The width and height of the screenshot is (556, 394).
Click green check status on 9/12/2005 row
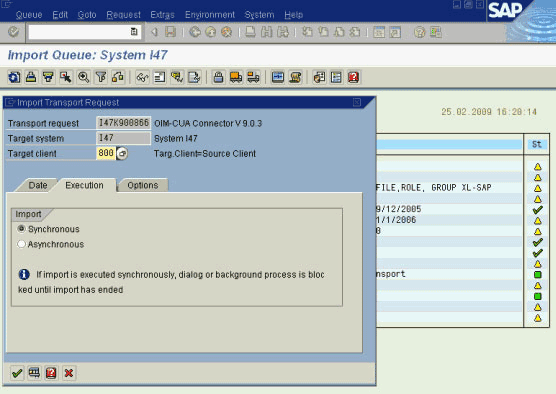pyautogui.click(x=538, y=210)
